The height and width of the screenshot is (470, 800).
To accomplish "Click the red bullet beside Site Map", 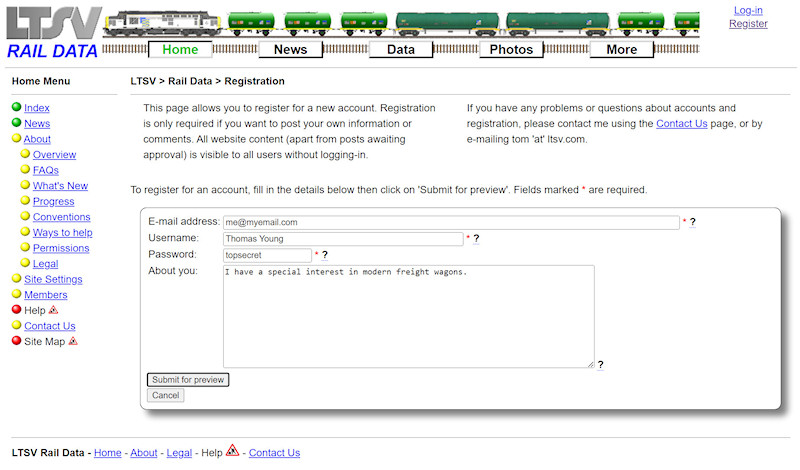I will pos(16,341).
